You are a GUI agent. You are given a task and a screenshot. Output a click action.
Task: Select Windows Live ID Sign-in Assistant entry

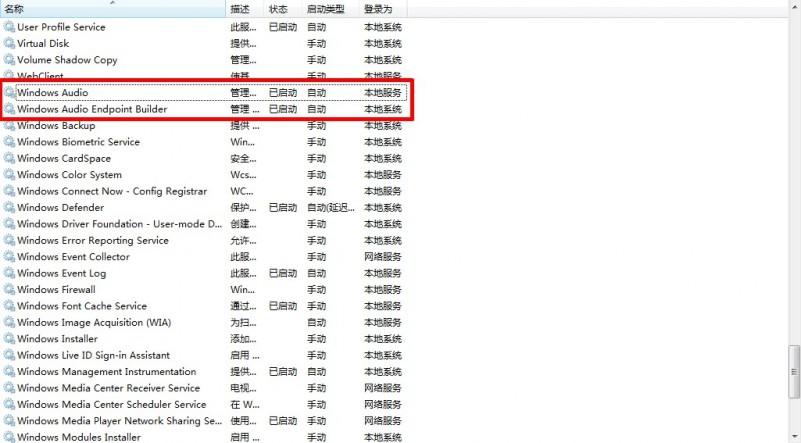pos(93,355)
